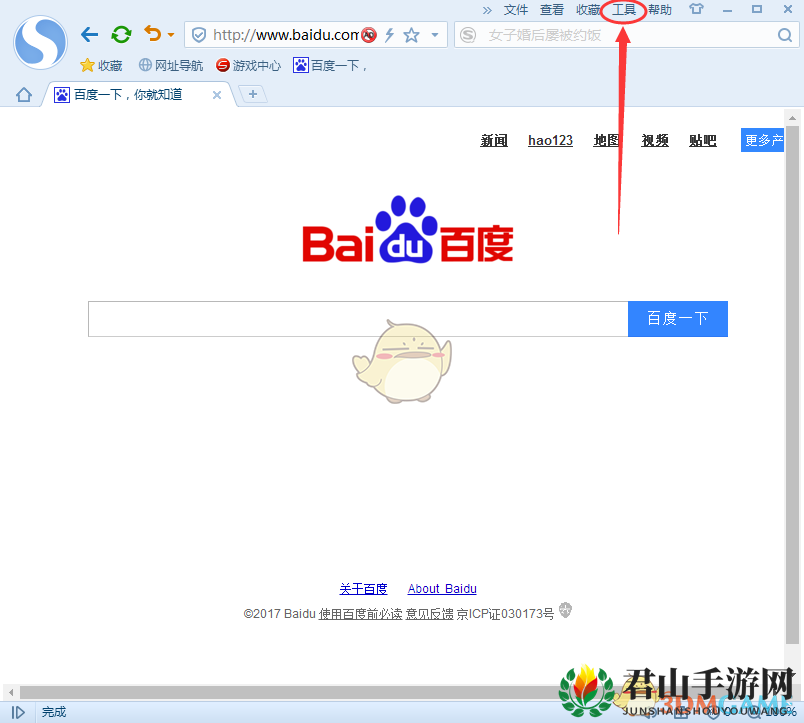Click the magnifier search icon

[785, 35]
